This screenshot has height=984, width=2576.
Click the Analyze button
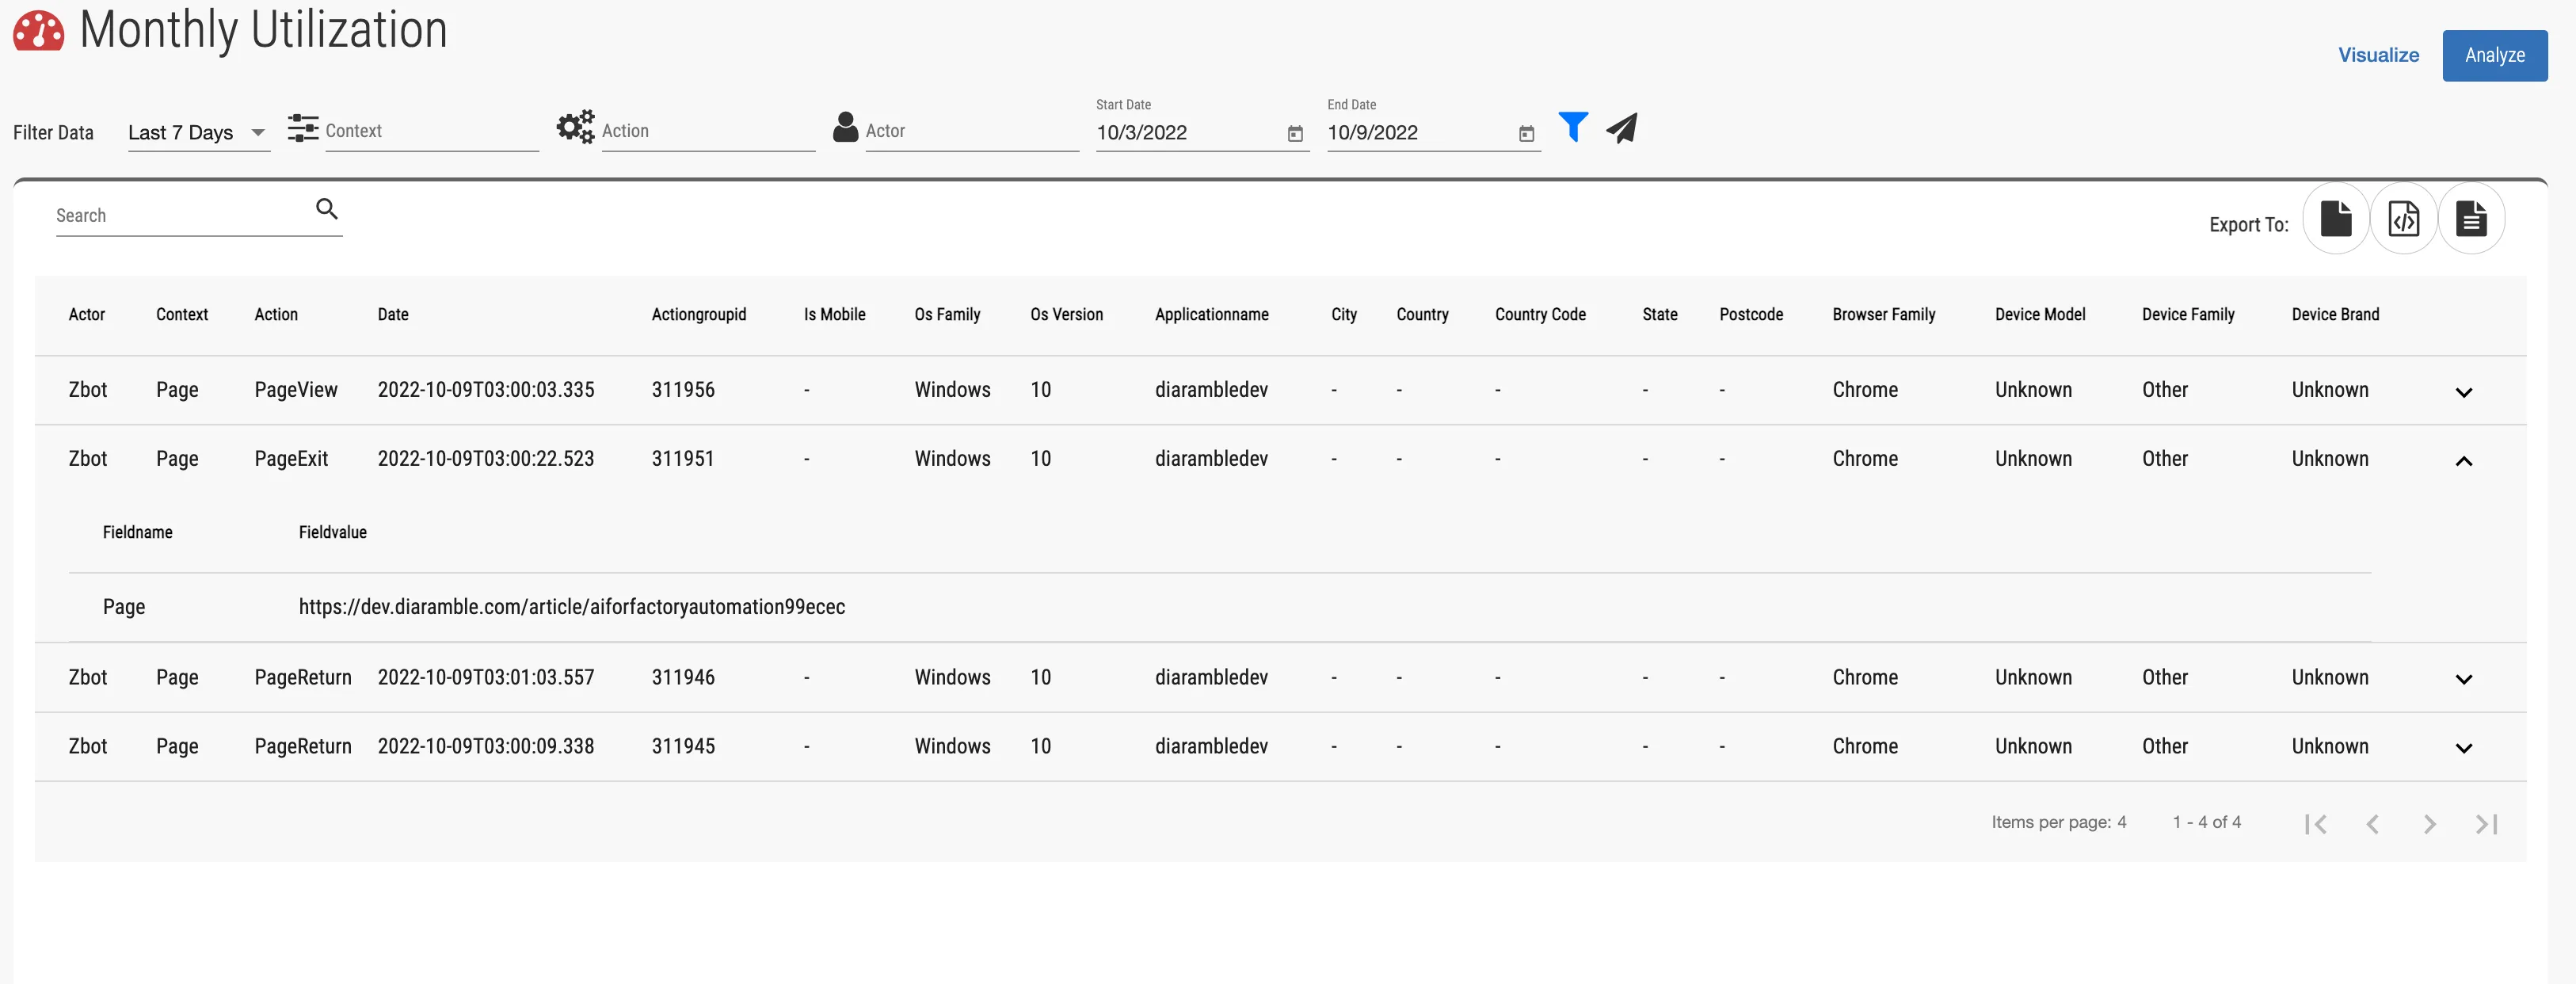coord(2494,55)
